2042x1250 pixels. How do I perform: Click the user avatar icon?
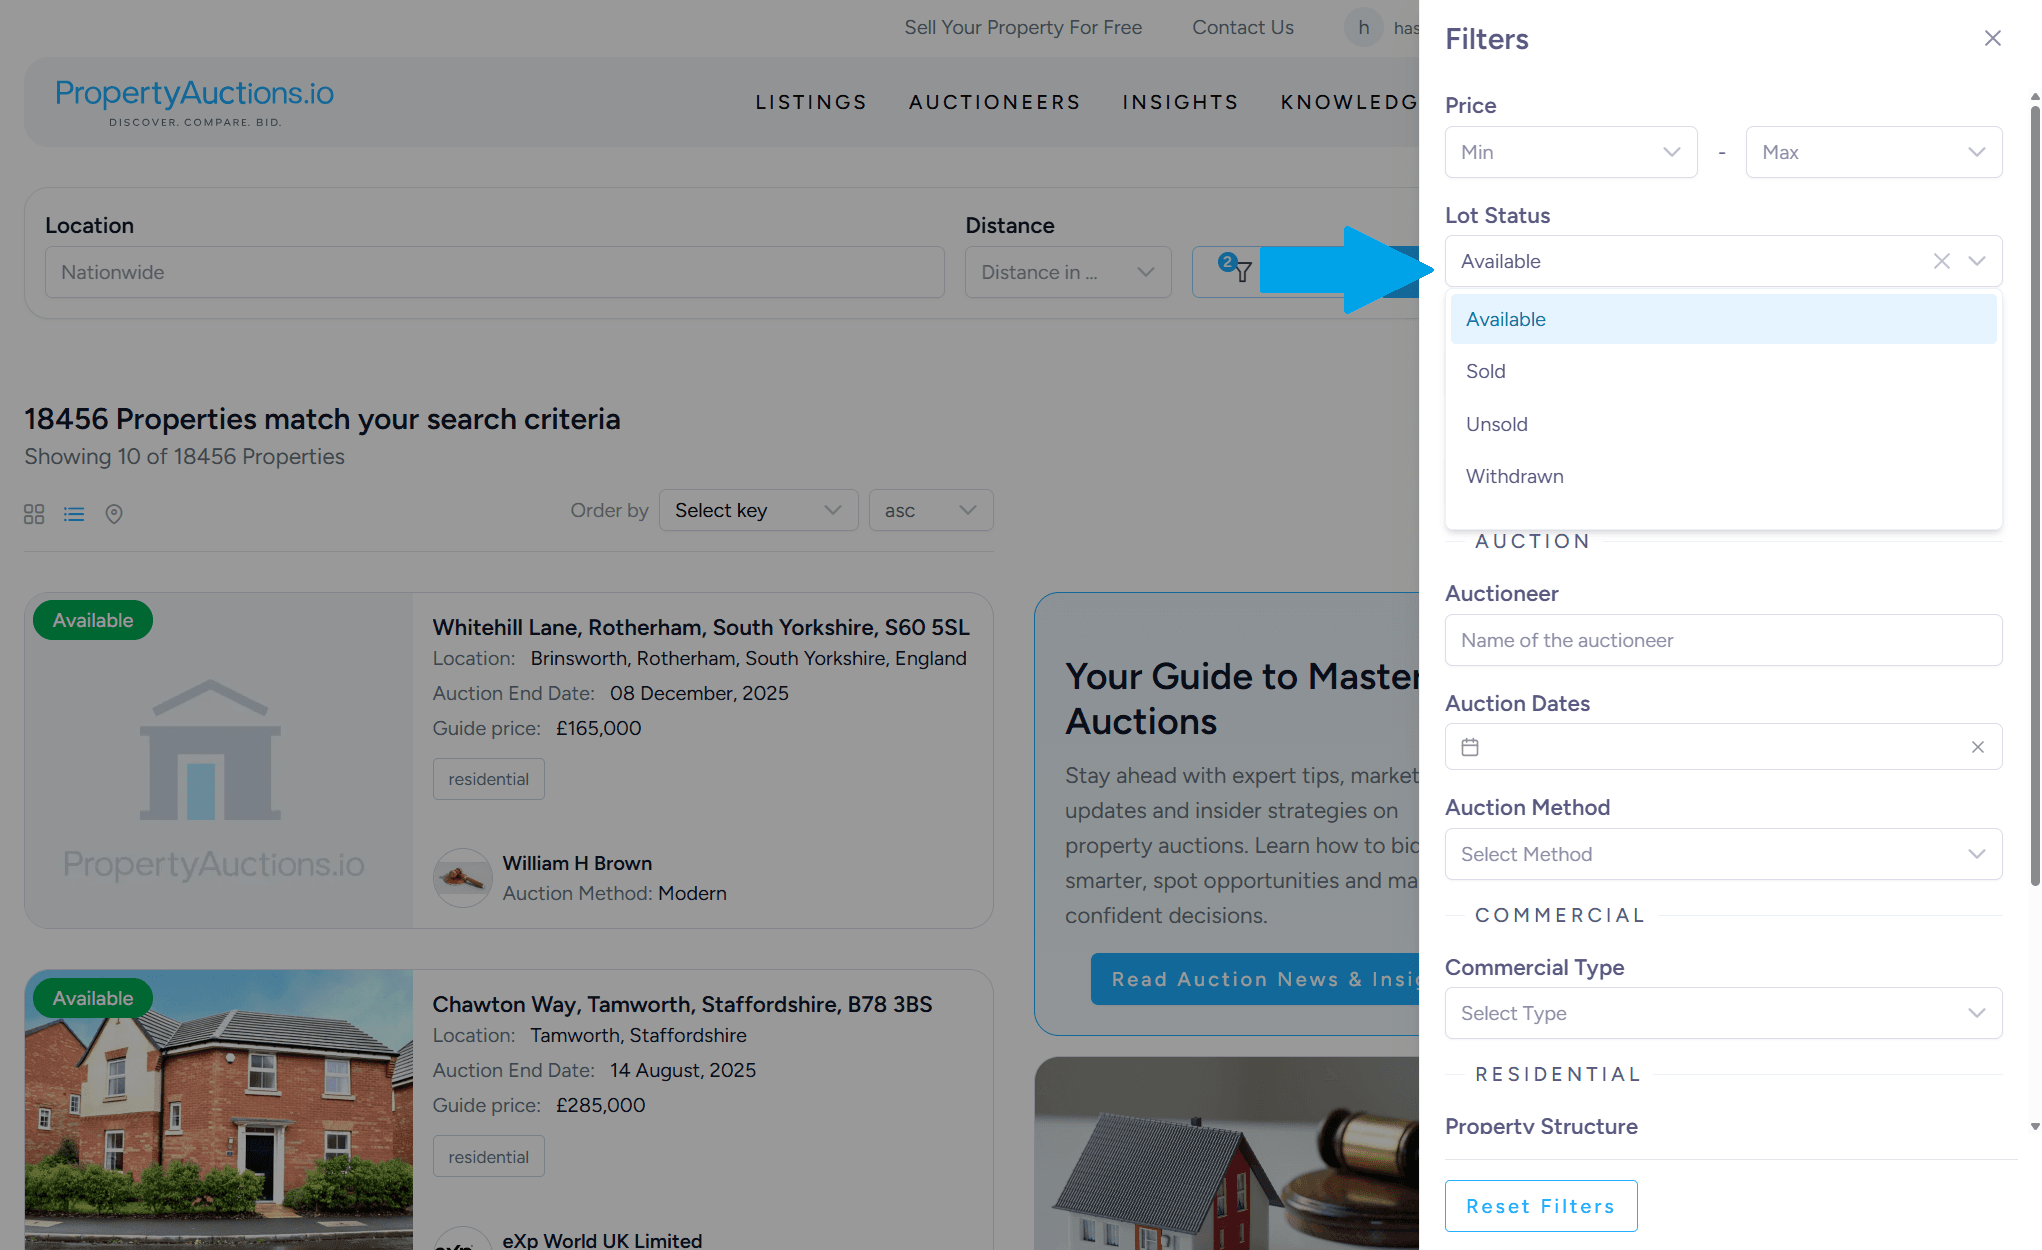click(1363, 28)
